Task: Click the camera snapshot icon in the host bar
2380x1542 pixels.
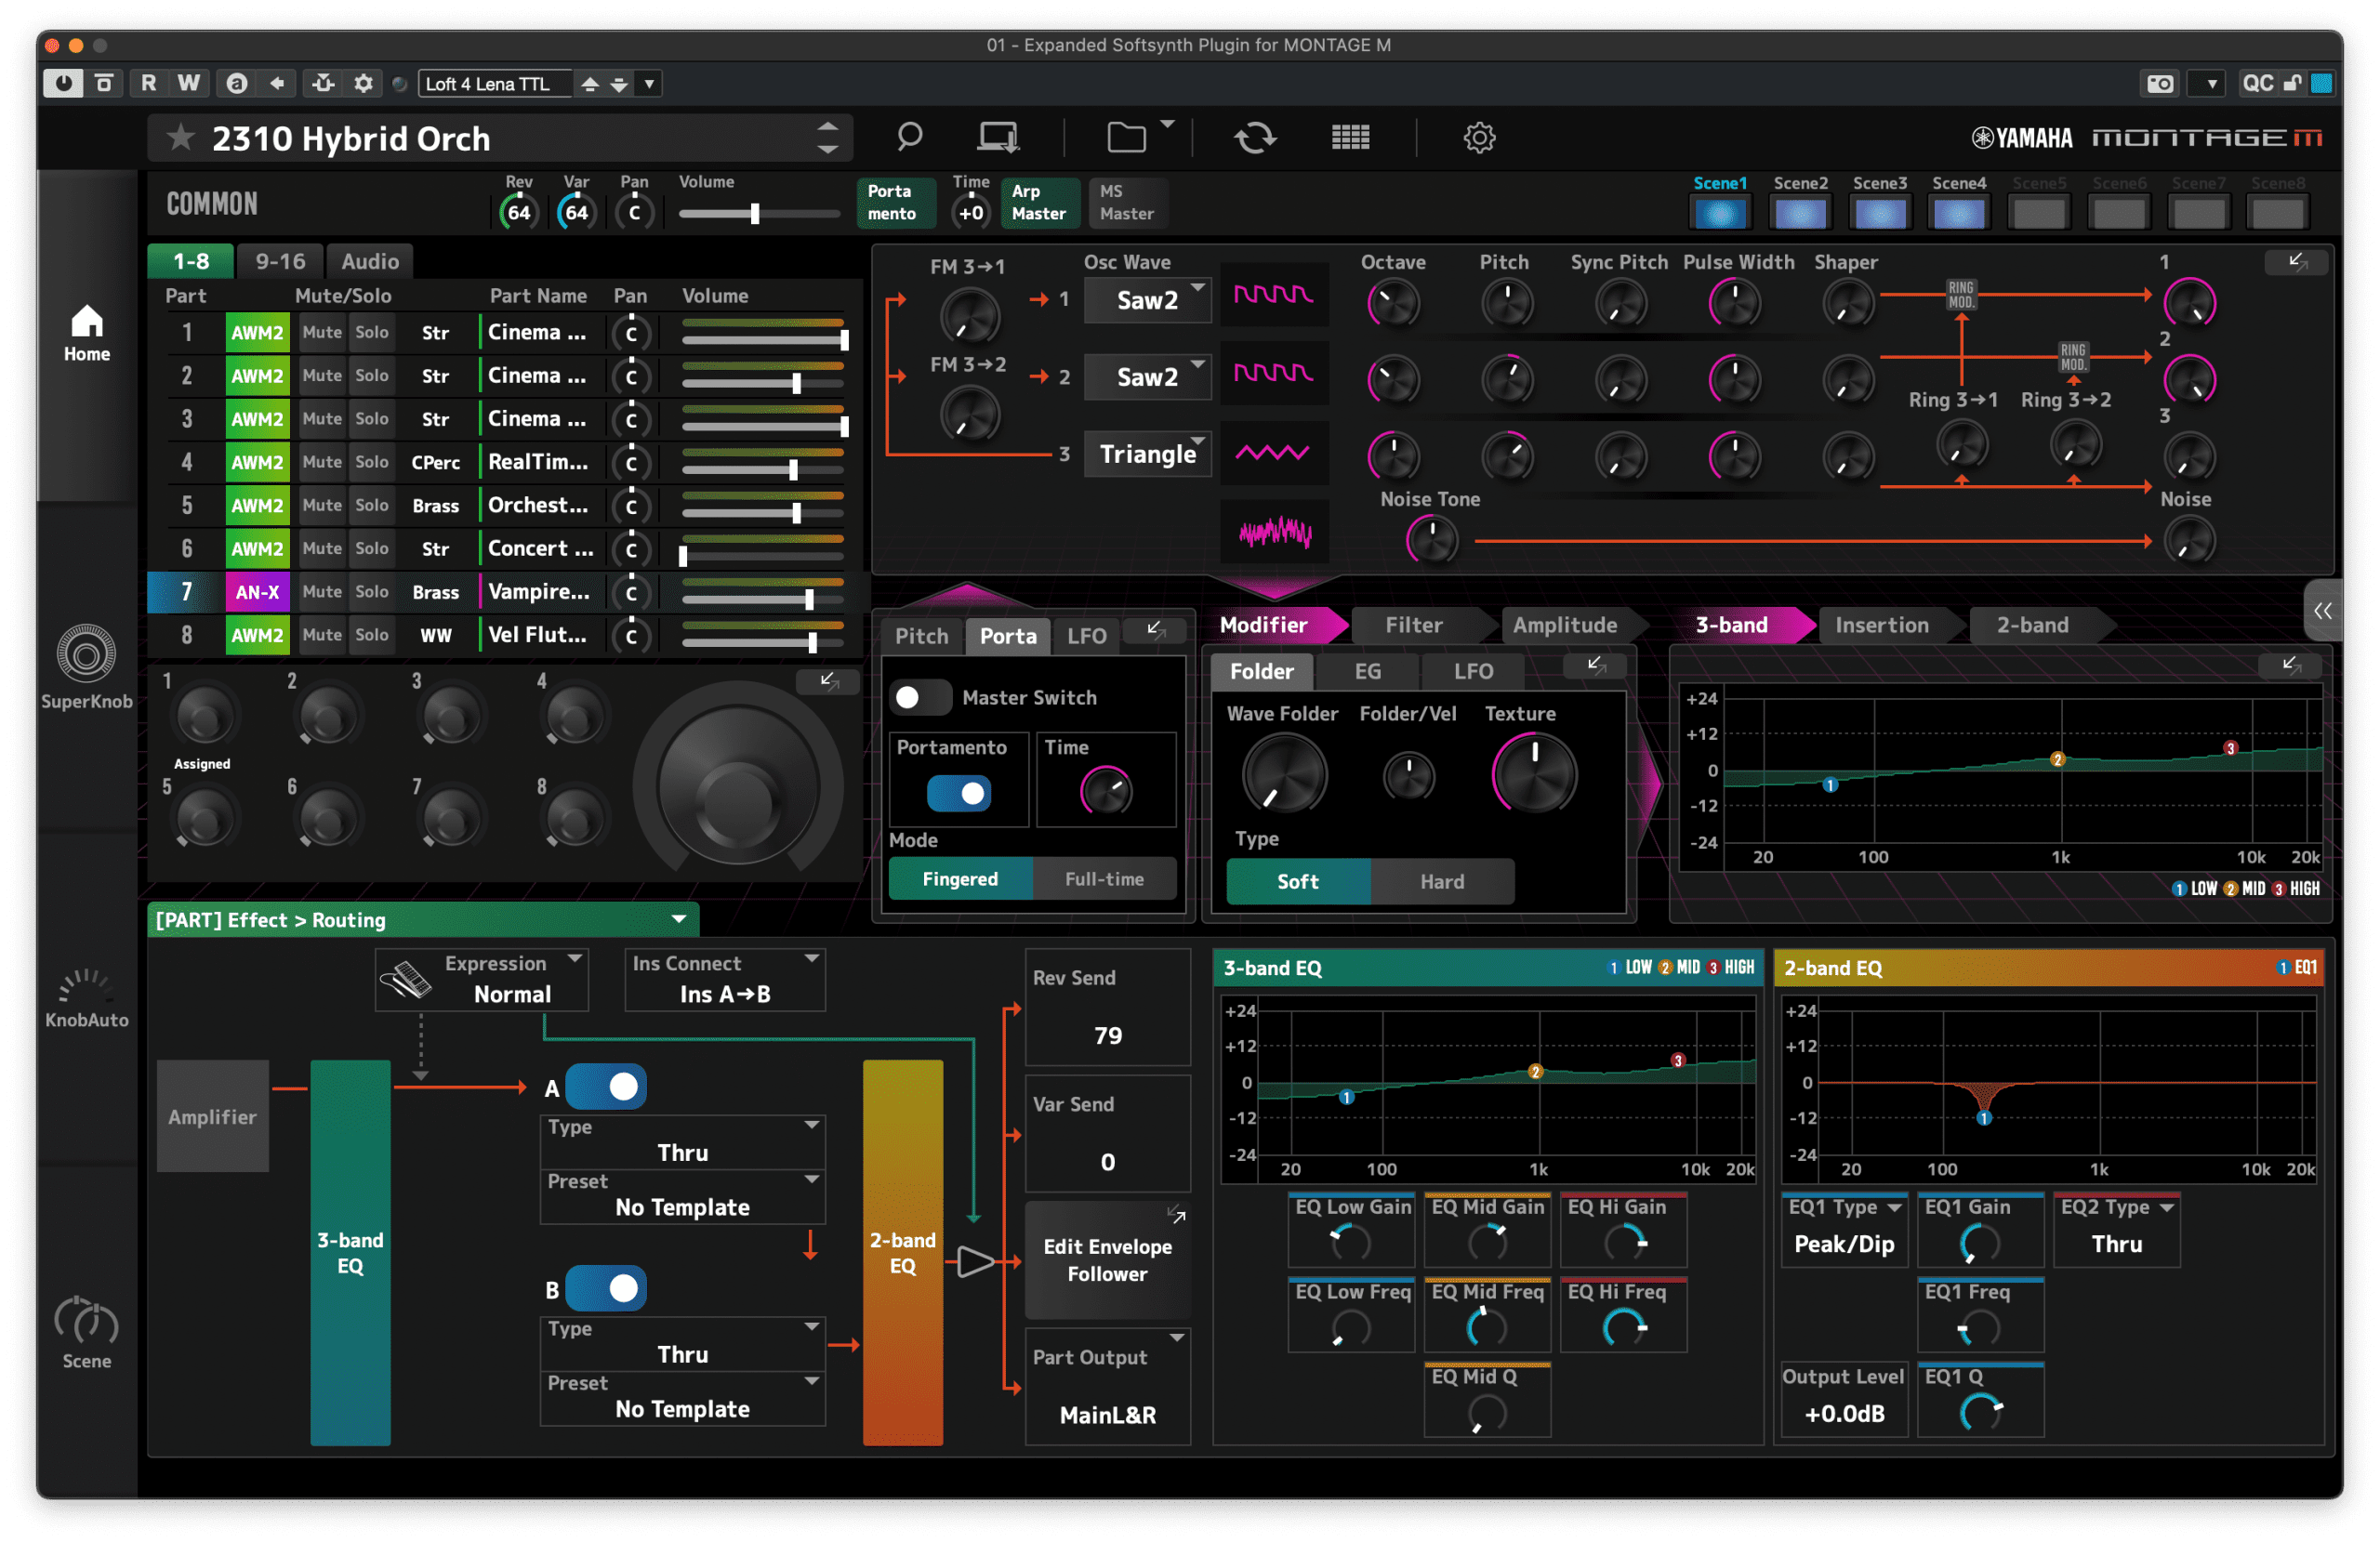Action: pos(2160,83)
